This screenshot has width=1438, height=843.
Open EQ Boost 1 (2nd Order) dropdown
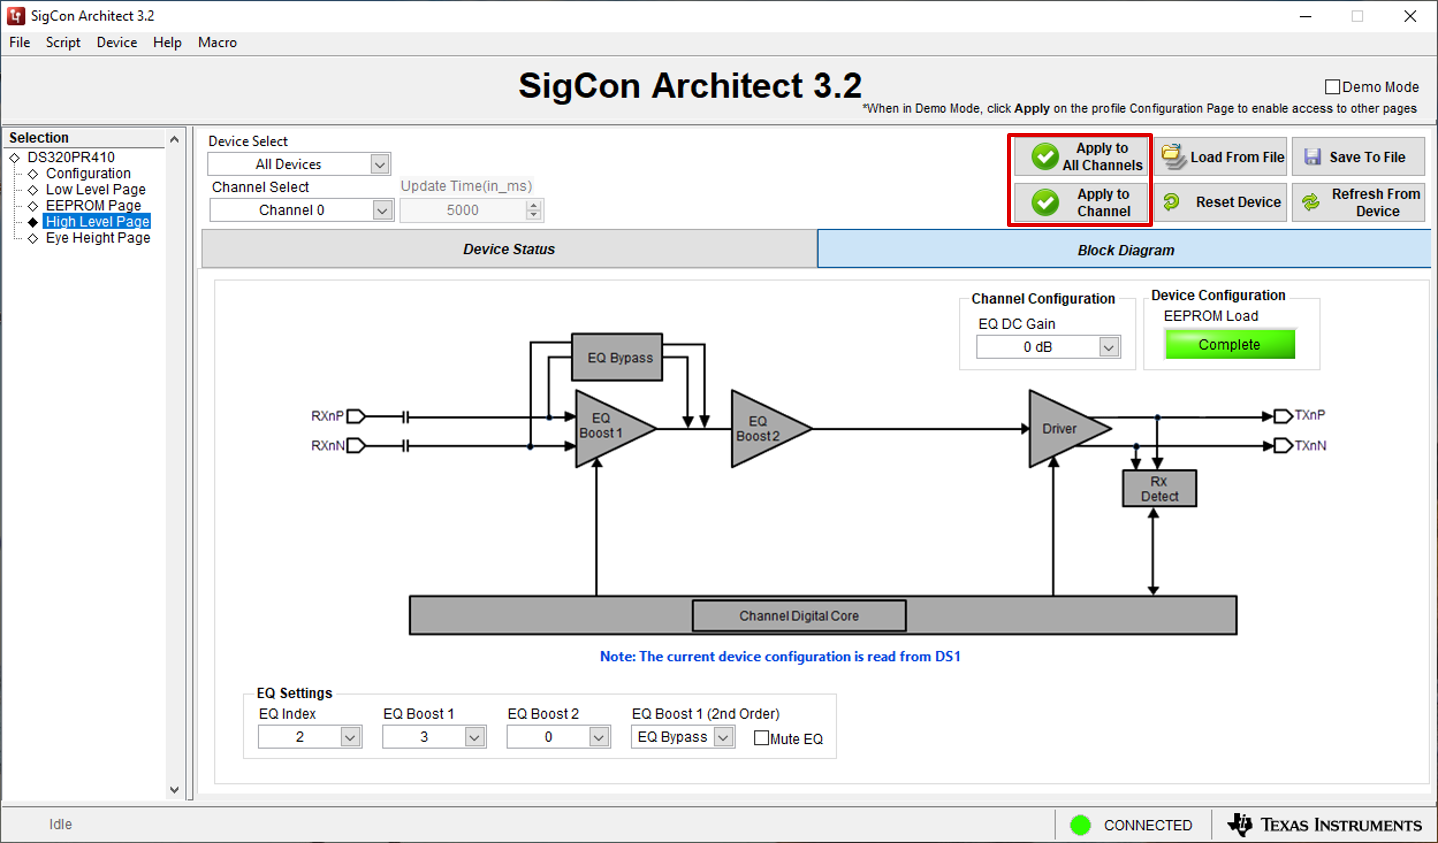723,737
